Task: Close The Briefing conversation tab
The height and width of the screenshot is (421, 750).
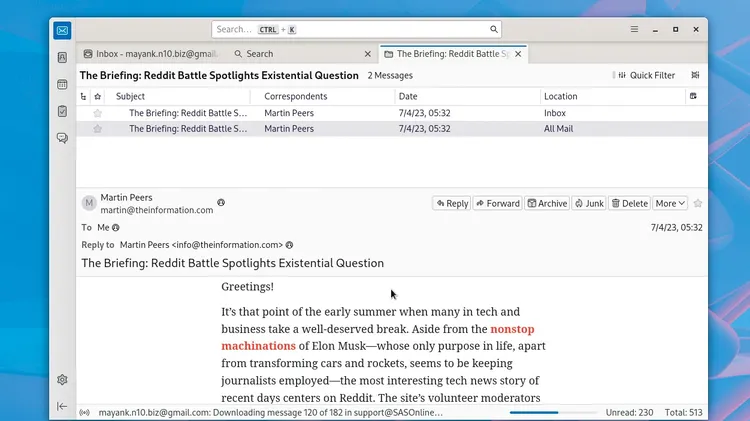Action: click(518, 54)
